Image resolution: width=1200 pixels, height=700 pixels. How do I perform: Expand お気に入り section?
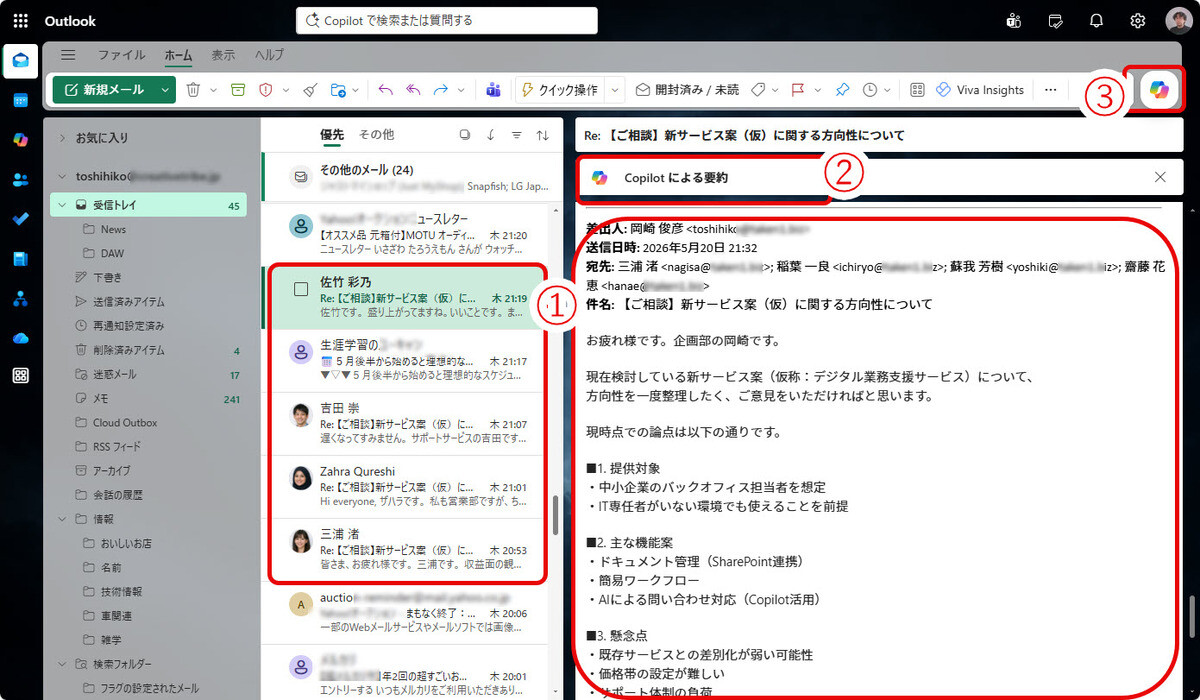click(x=63, y=137)
